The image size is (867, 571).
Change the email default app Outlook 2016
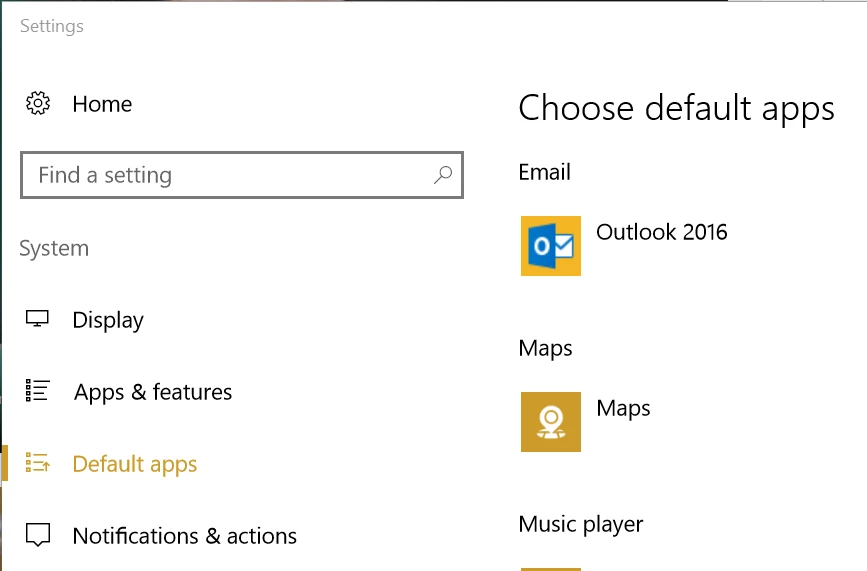662,232
